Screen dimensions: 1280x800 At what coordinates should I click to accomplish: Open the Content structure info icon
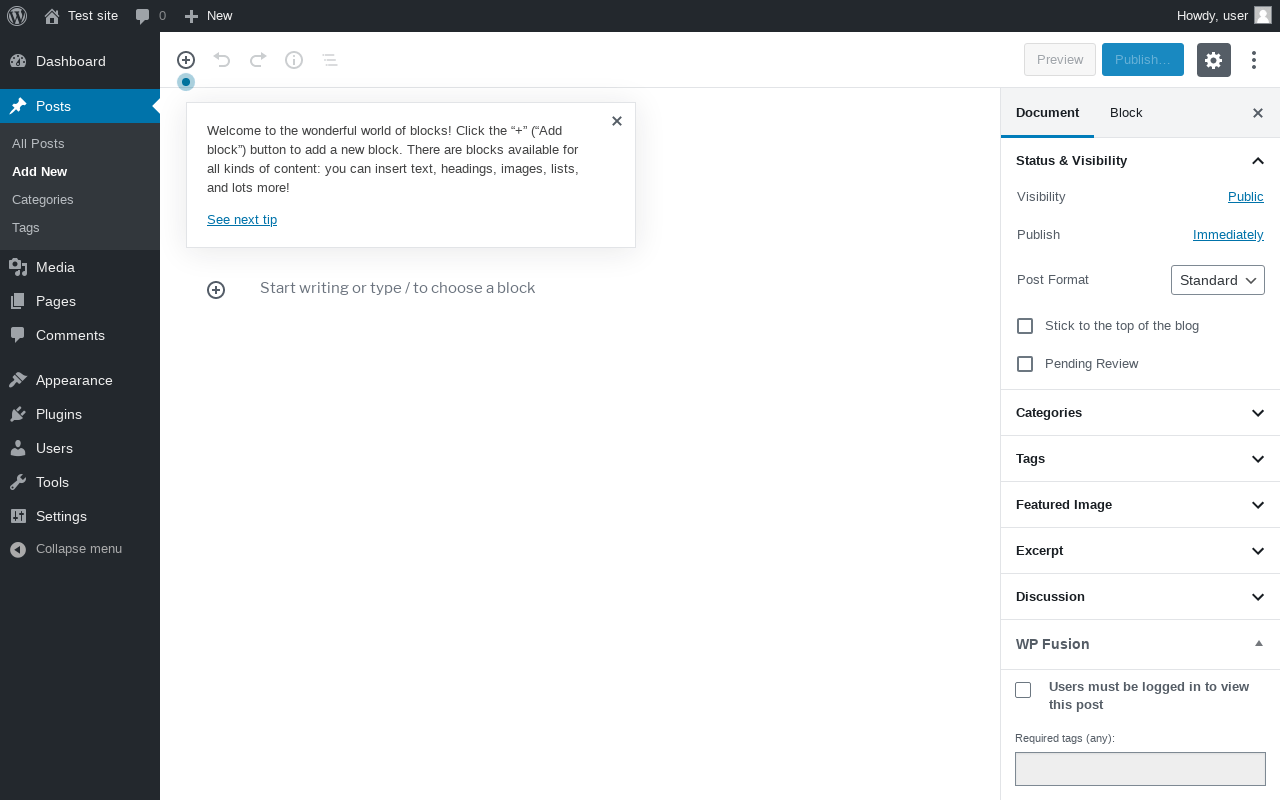click(x=294, y=60)
